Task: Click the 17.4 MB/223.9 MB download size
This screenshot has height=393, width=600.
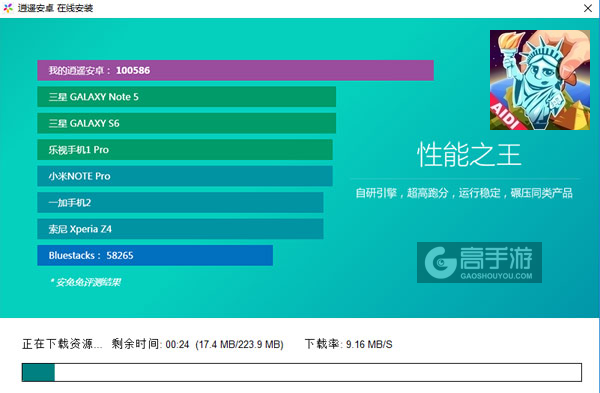Action: [x=240, y=344]
